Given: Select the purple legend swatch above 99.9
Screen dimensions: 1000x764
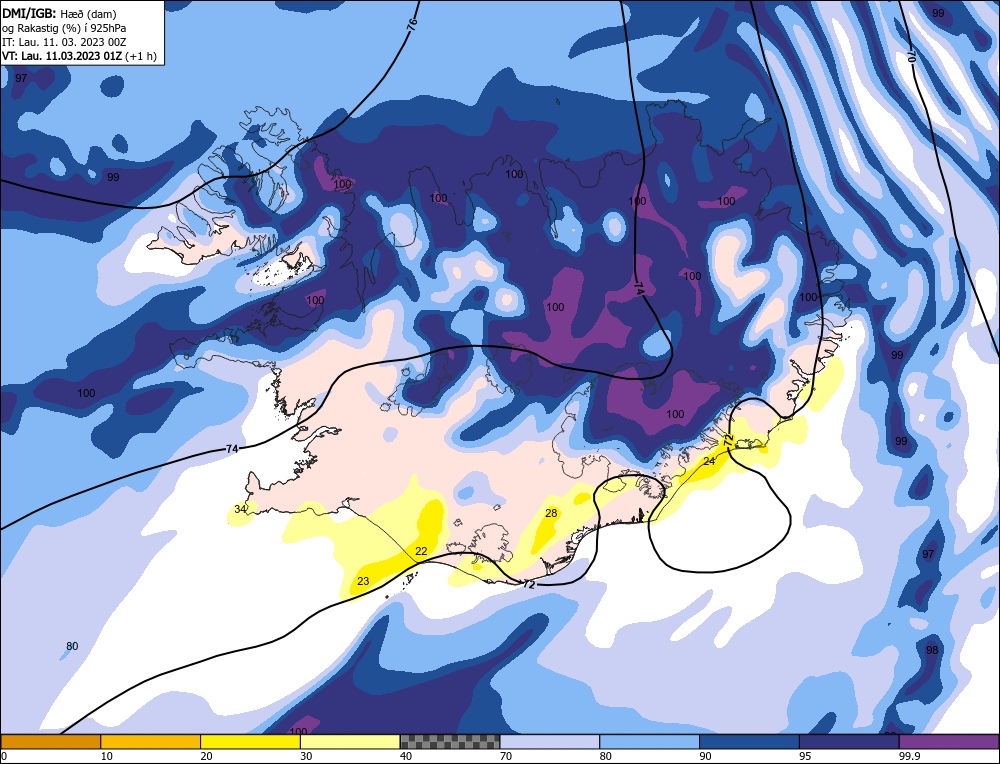Looking at the screenshot, I should pos(949,741).
